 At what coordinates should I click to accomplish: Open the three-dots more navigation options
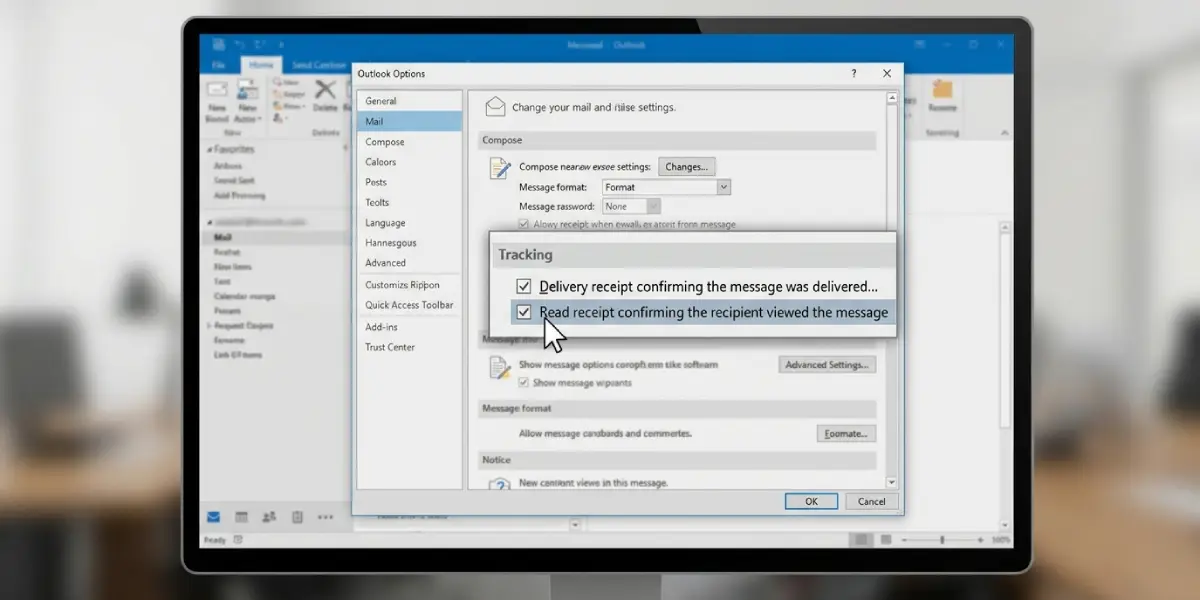(325, 517)
